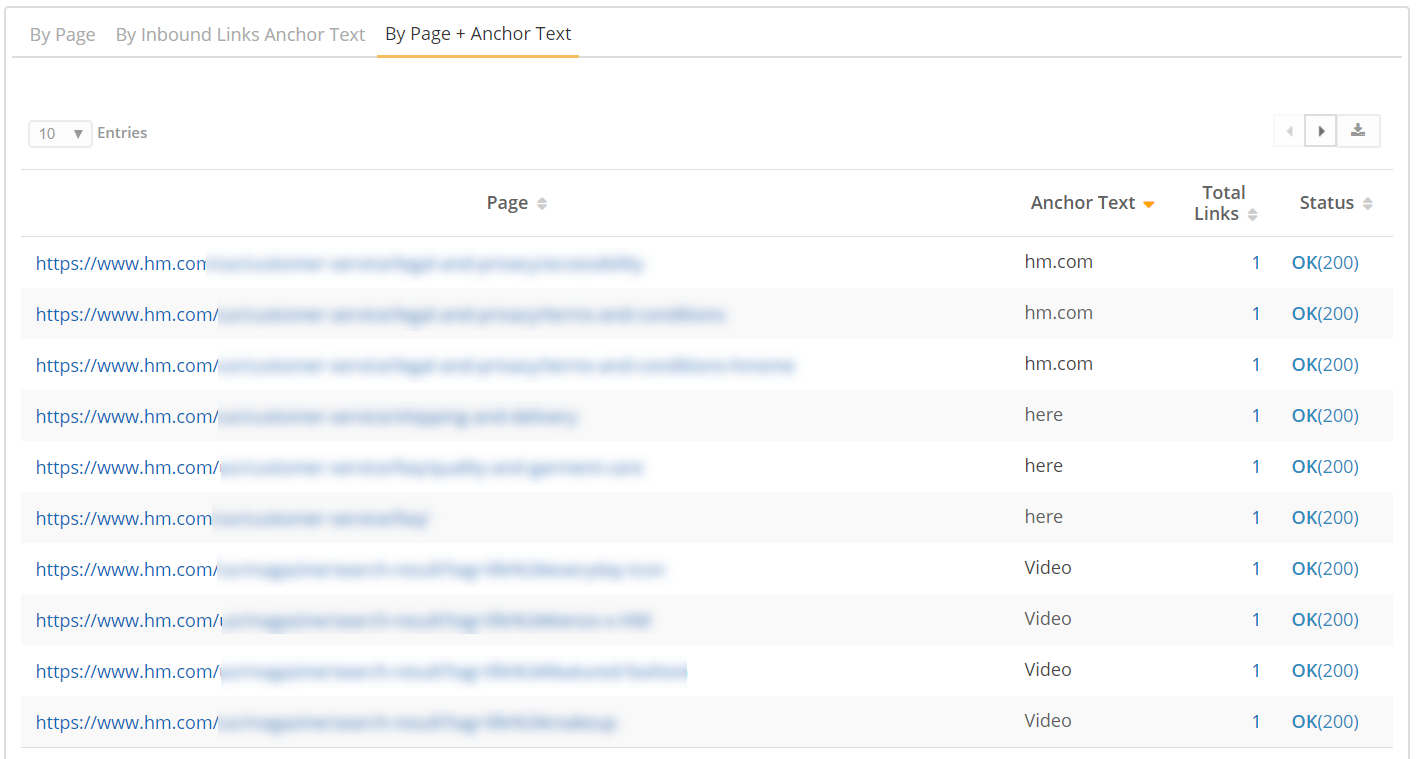Switch to the By Page tab
The height and width of the screenshot is (759, 1417).
[62, 33]
